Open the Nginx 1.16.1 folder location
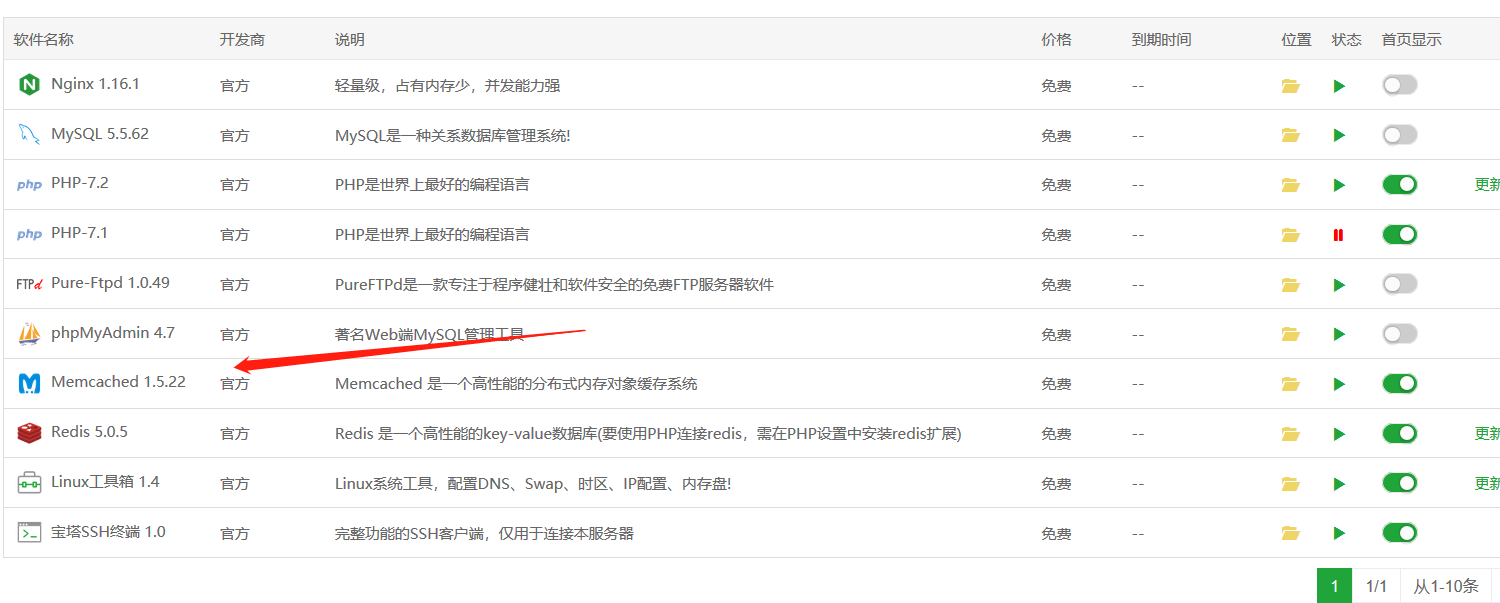This screenshot has height=603, width=1500. (x=1290, y=86)
